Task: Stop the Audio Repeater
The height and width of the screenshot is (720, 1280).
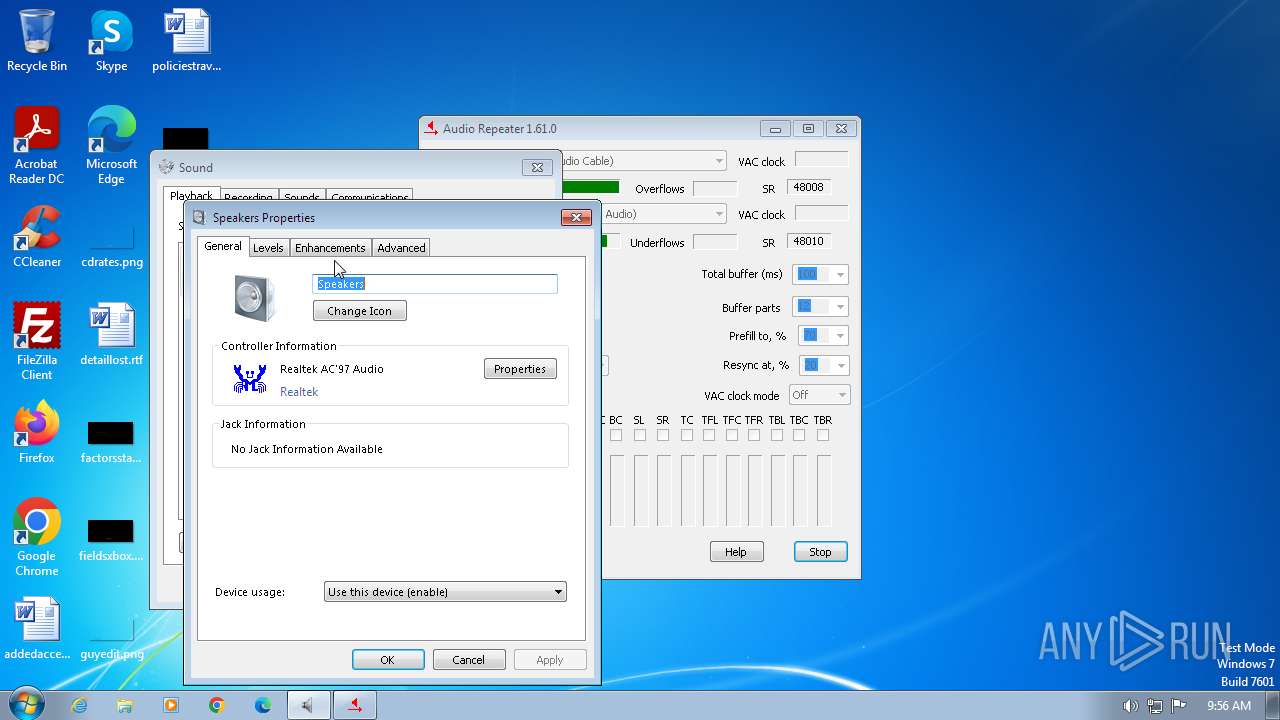Action: [820, 552]
